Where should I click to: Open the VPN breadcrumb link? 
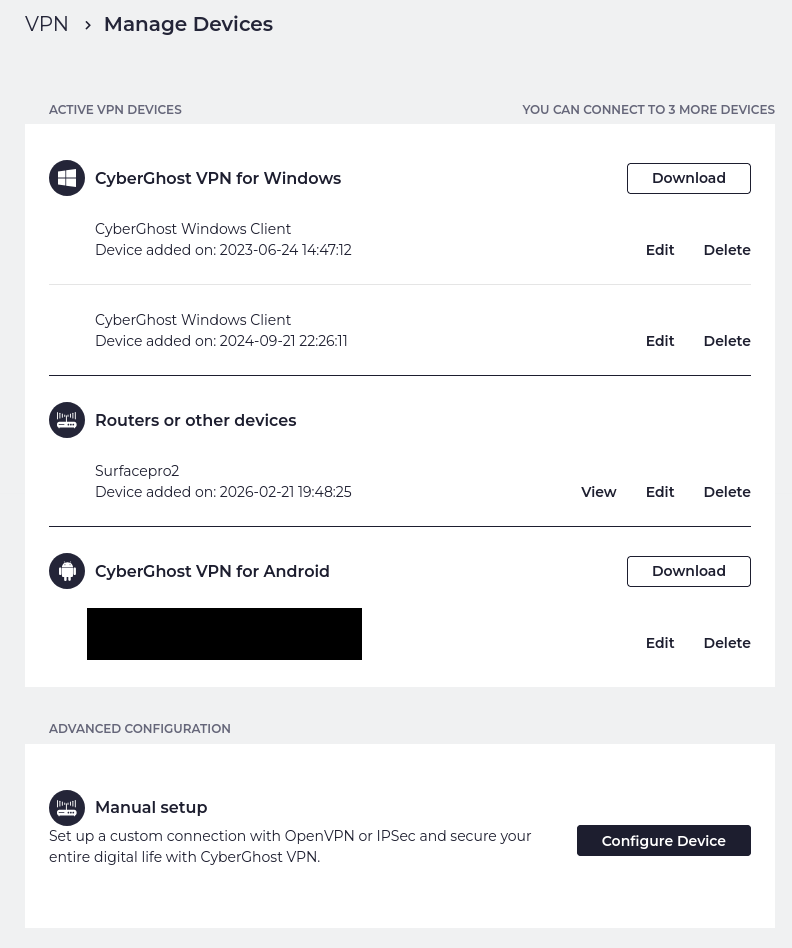[x=46, y=24]
